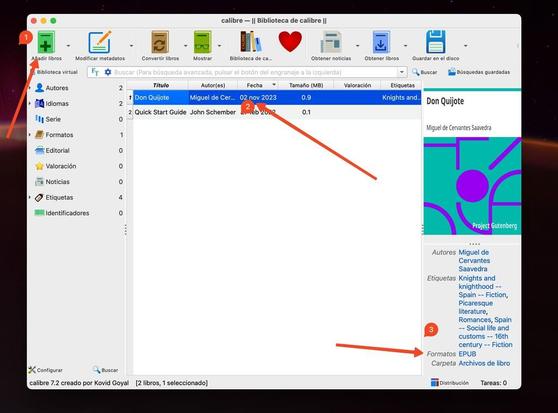
Task: Expand the Formatos tree arrow
Action: tap(30, 135)
